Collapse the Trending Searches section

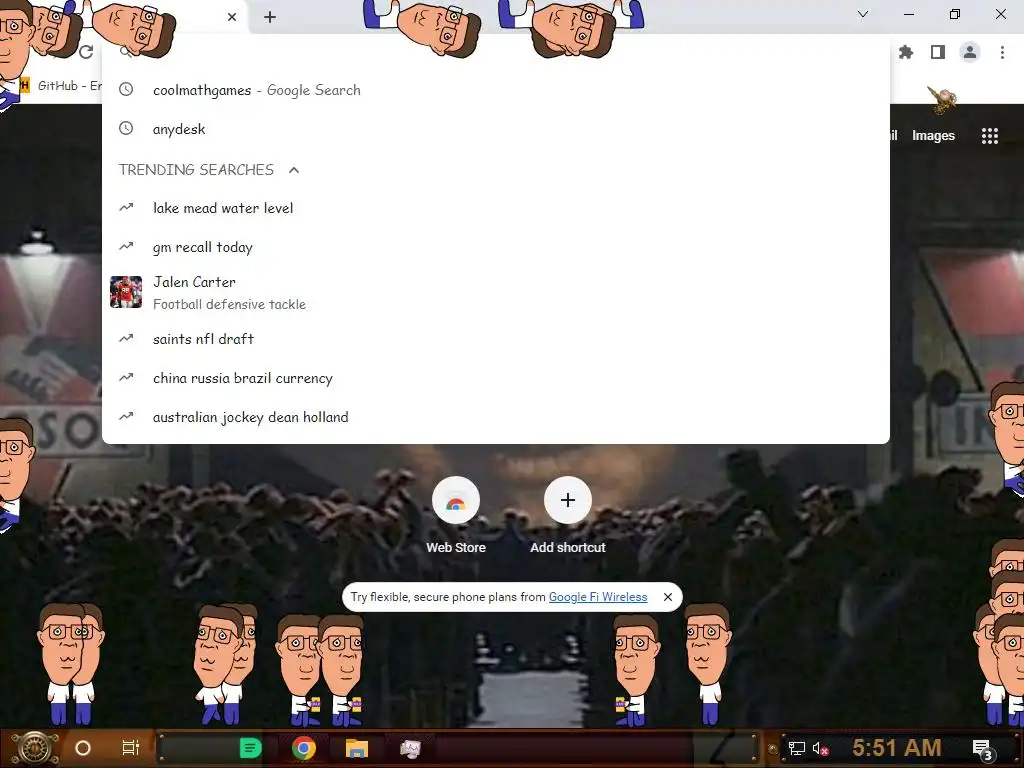tap(294, 170)
